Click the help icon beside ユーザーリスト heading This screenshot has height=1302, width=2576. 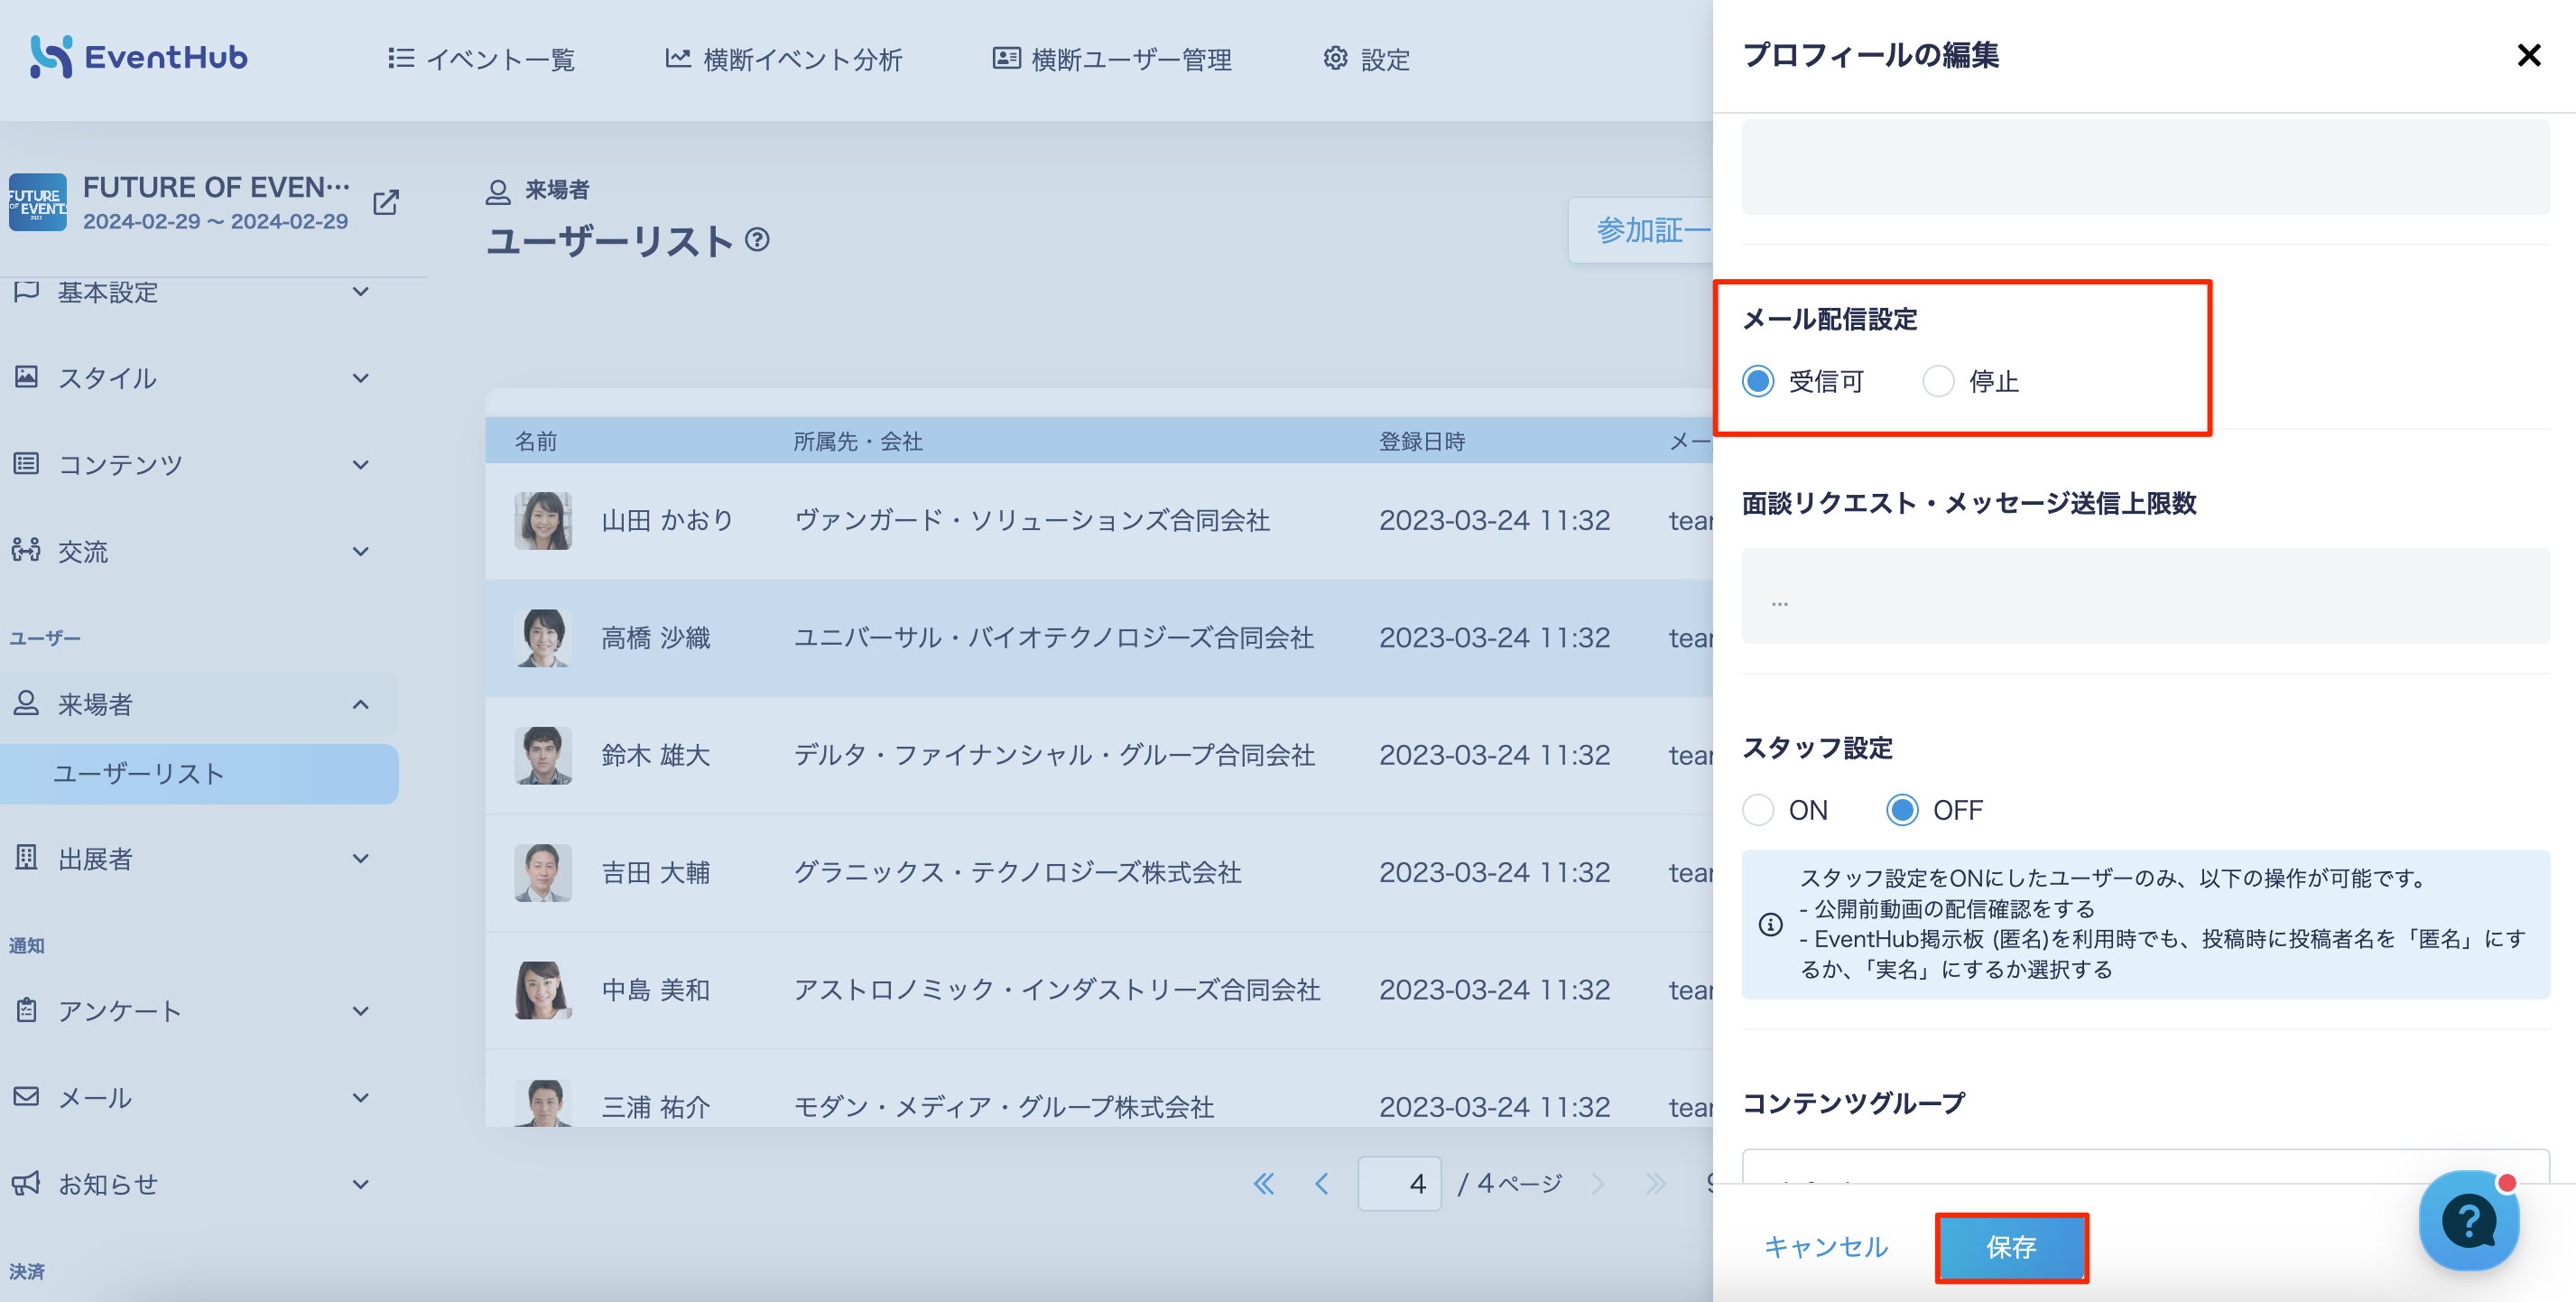coord(758,240)
